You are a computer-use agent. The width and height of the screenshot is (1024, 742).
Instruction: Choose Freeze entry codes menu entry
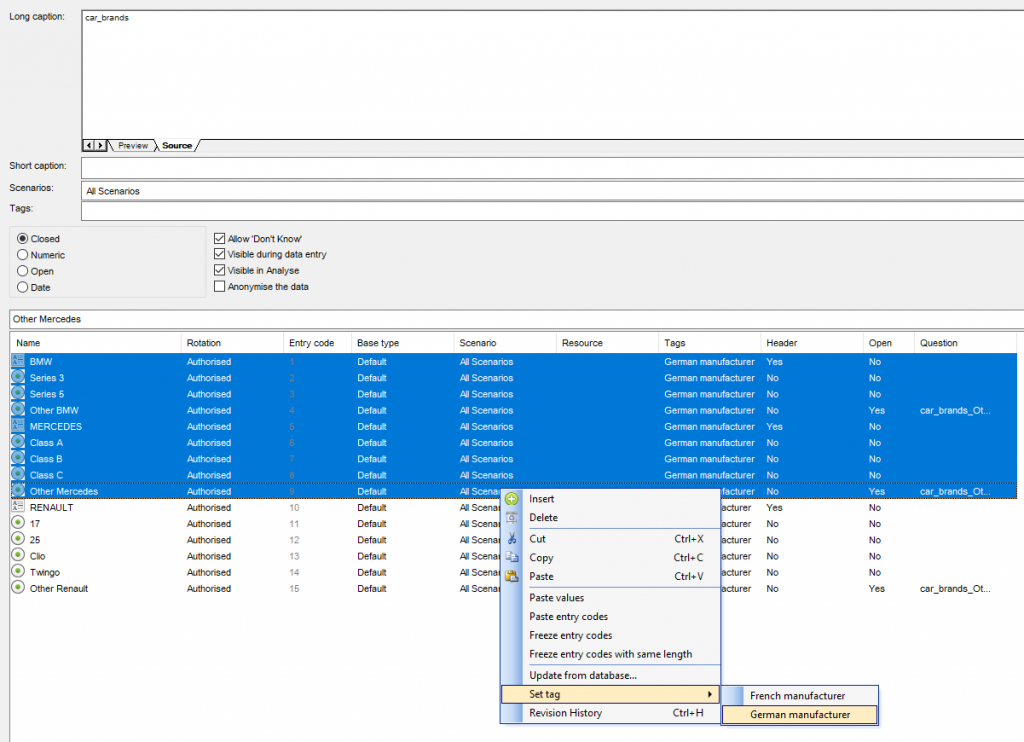click(x=611, y=636)
